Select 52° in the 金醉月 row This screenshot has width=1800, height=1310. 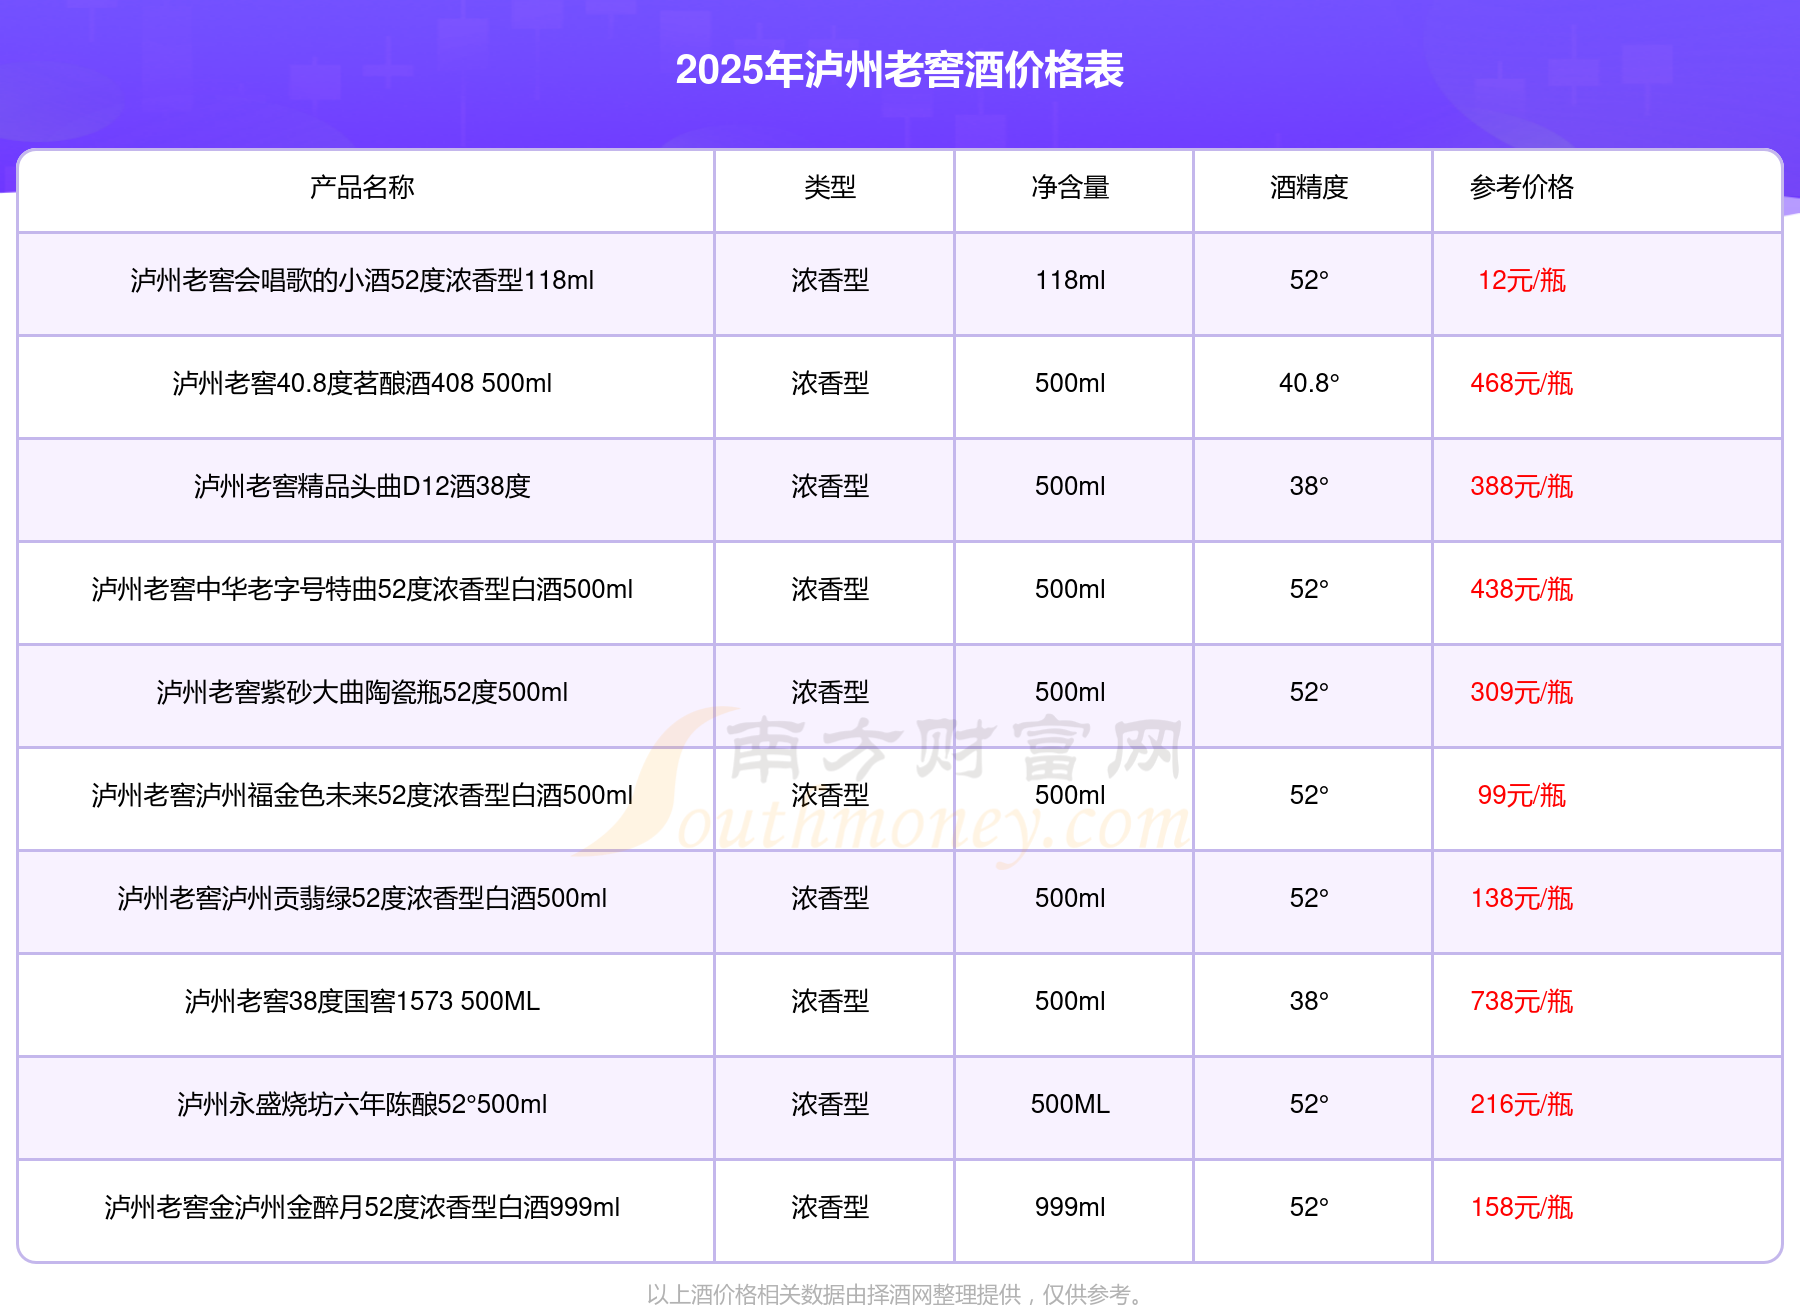(x=1309, y=1207)
